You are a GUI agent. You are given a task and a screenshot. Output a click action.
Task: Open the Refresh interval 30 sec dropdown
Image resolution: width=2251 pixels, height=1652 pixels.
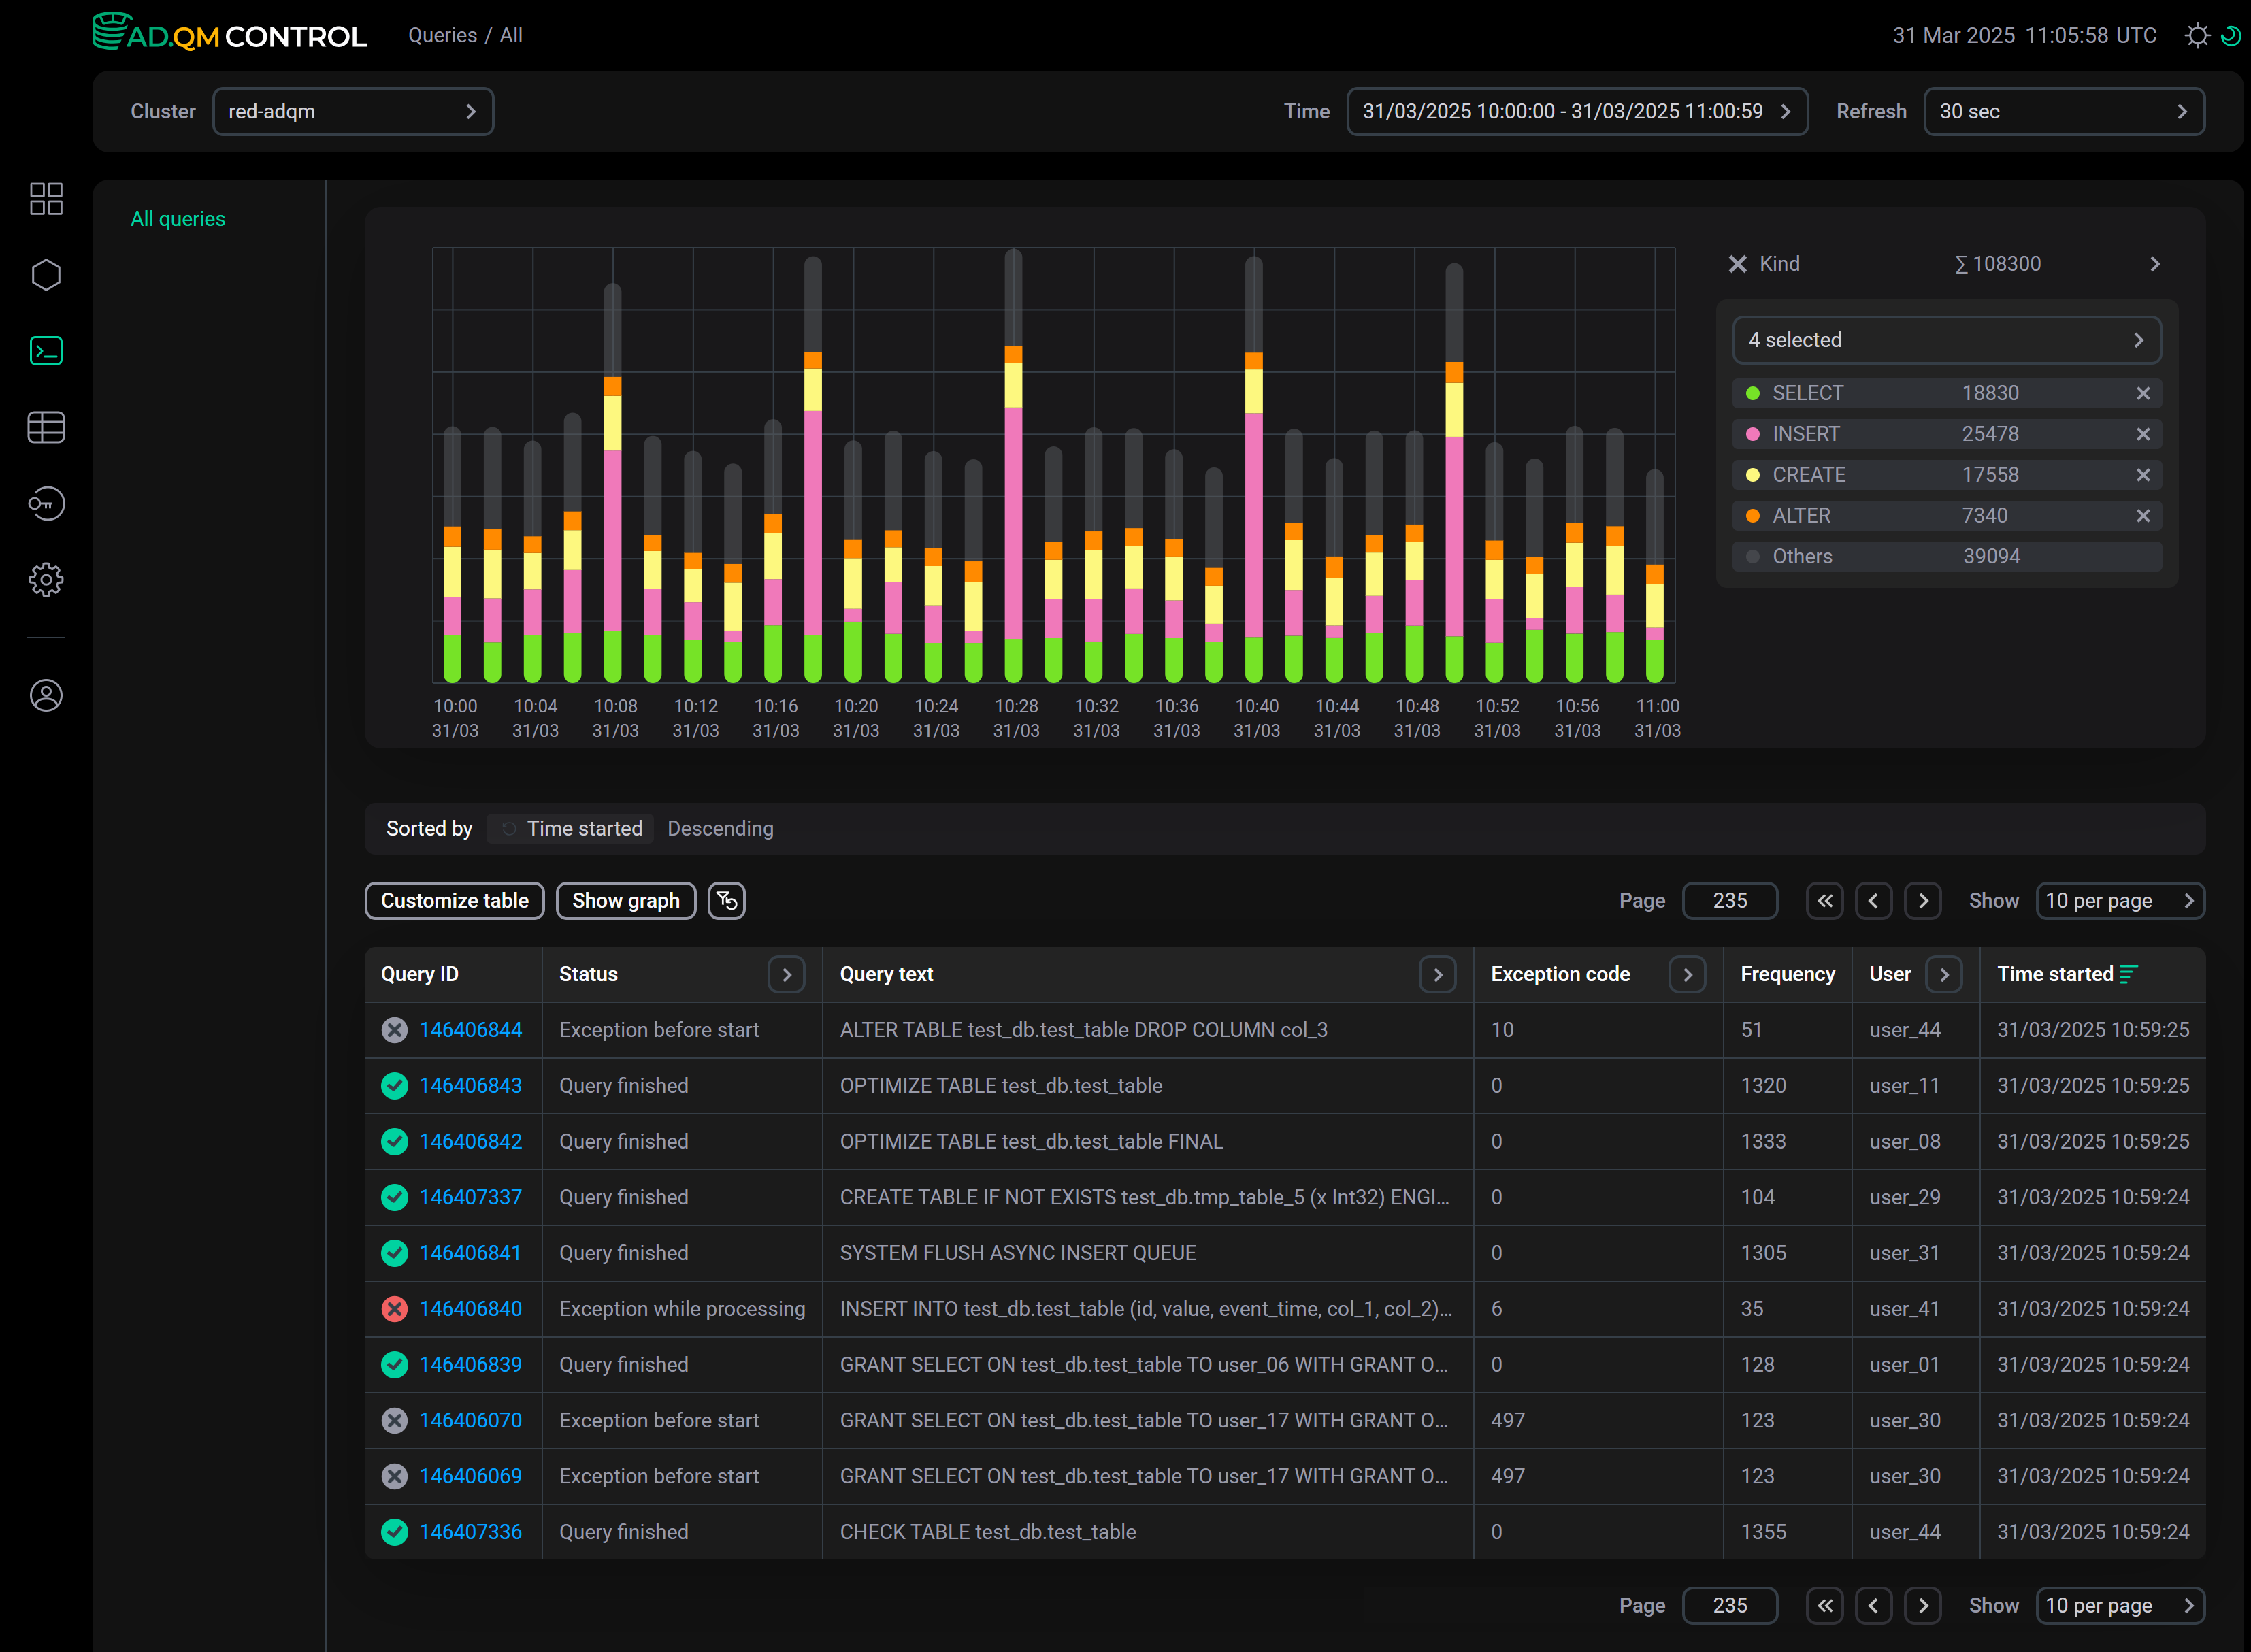[x=2064, y=111]
